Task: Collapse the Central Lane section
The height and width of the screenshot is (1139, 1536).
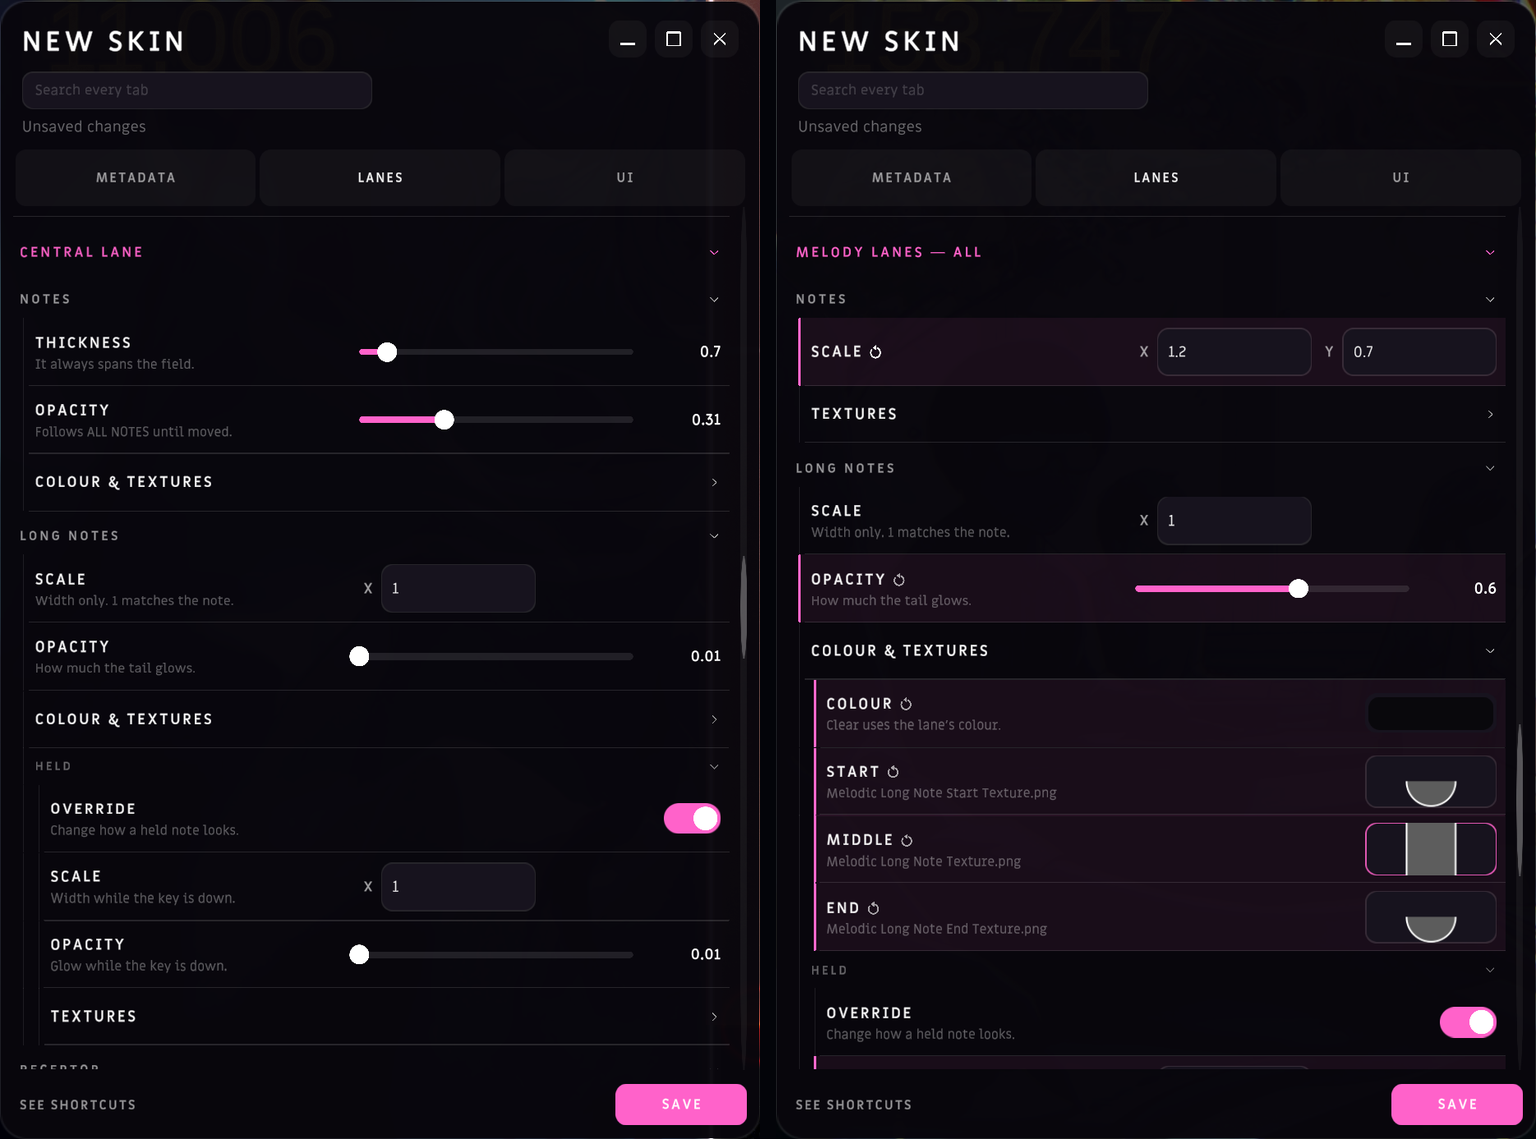Action: tap(714, 252)
